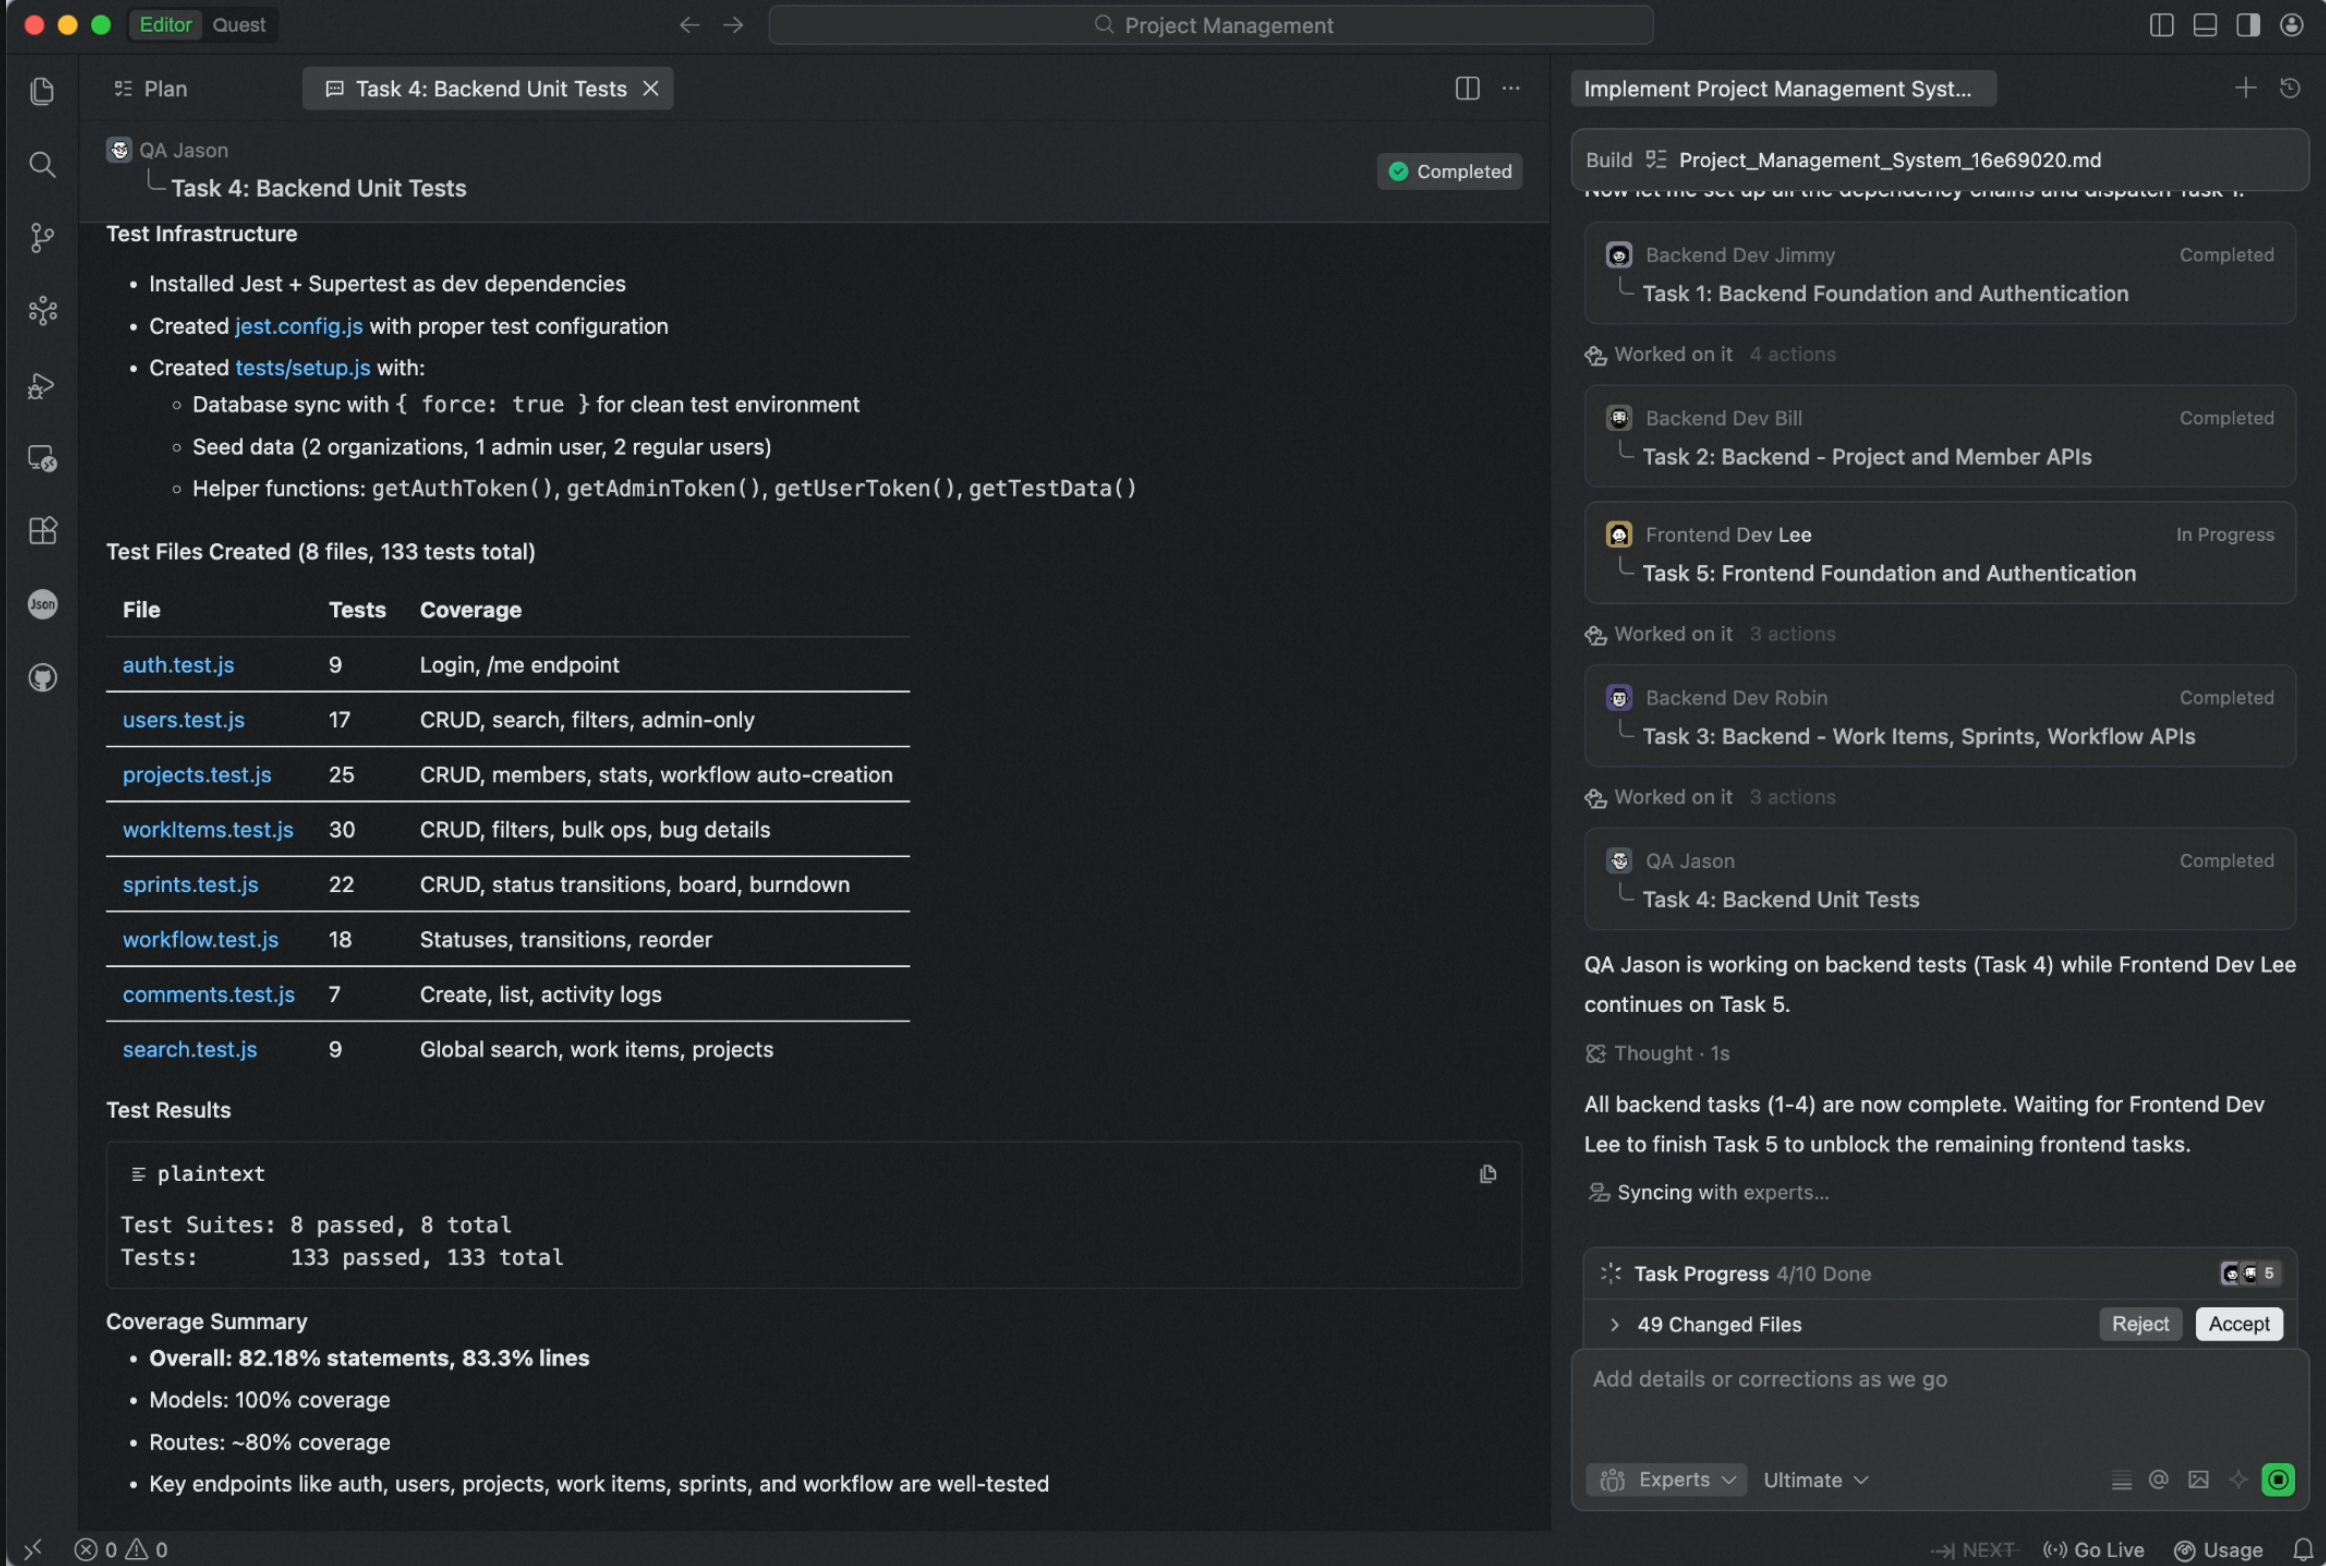Viewport: 2326px width, 1566px height.
Task: Toggle the secondary sidebar layout icon
Action: (2248, 25)
